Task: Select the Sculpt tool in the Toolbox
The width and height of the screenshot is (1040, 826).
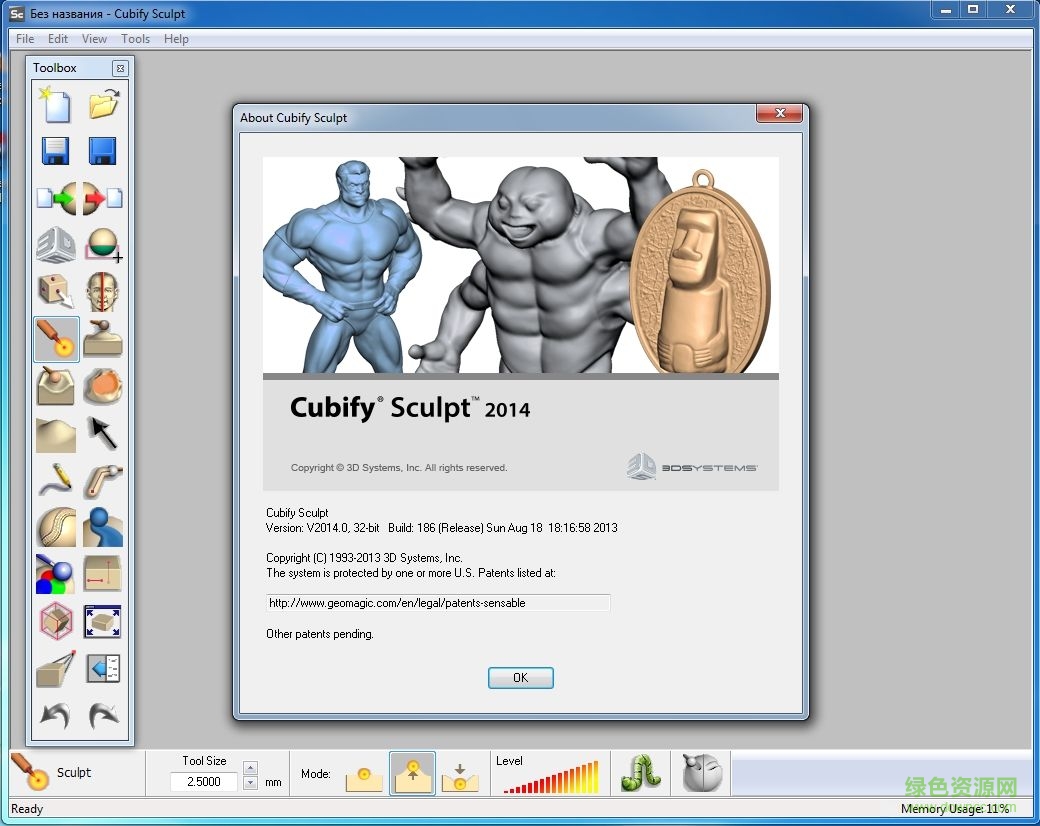Action: pyautogui.click(x=55, y=339)
